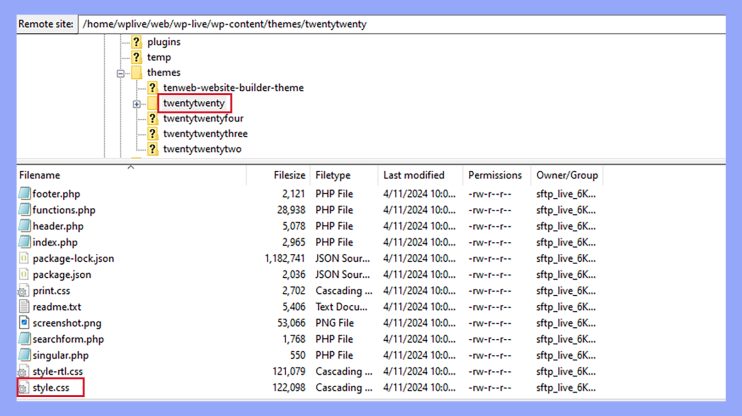This screenshot has height=416, width=742.
Task: Click the screenshot.png image file icon
Action: coord(25,323)
